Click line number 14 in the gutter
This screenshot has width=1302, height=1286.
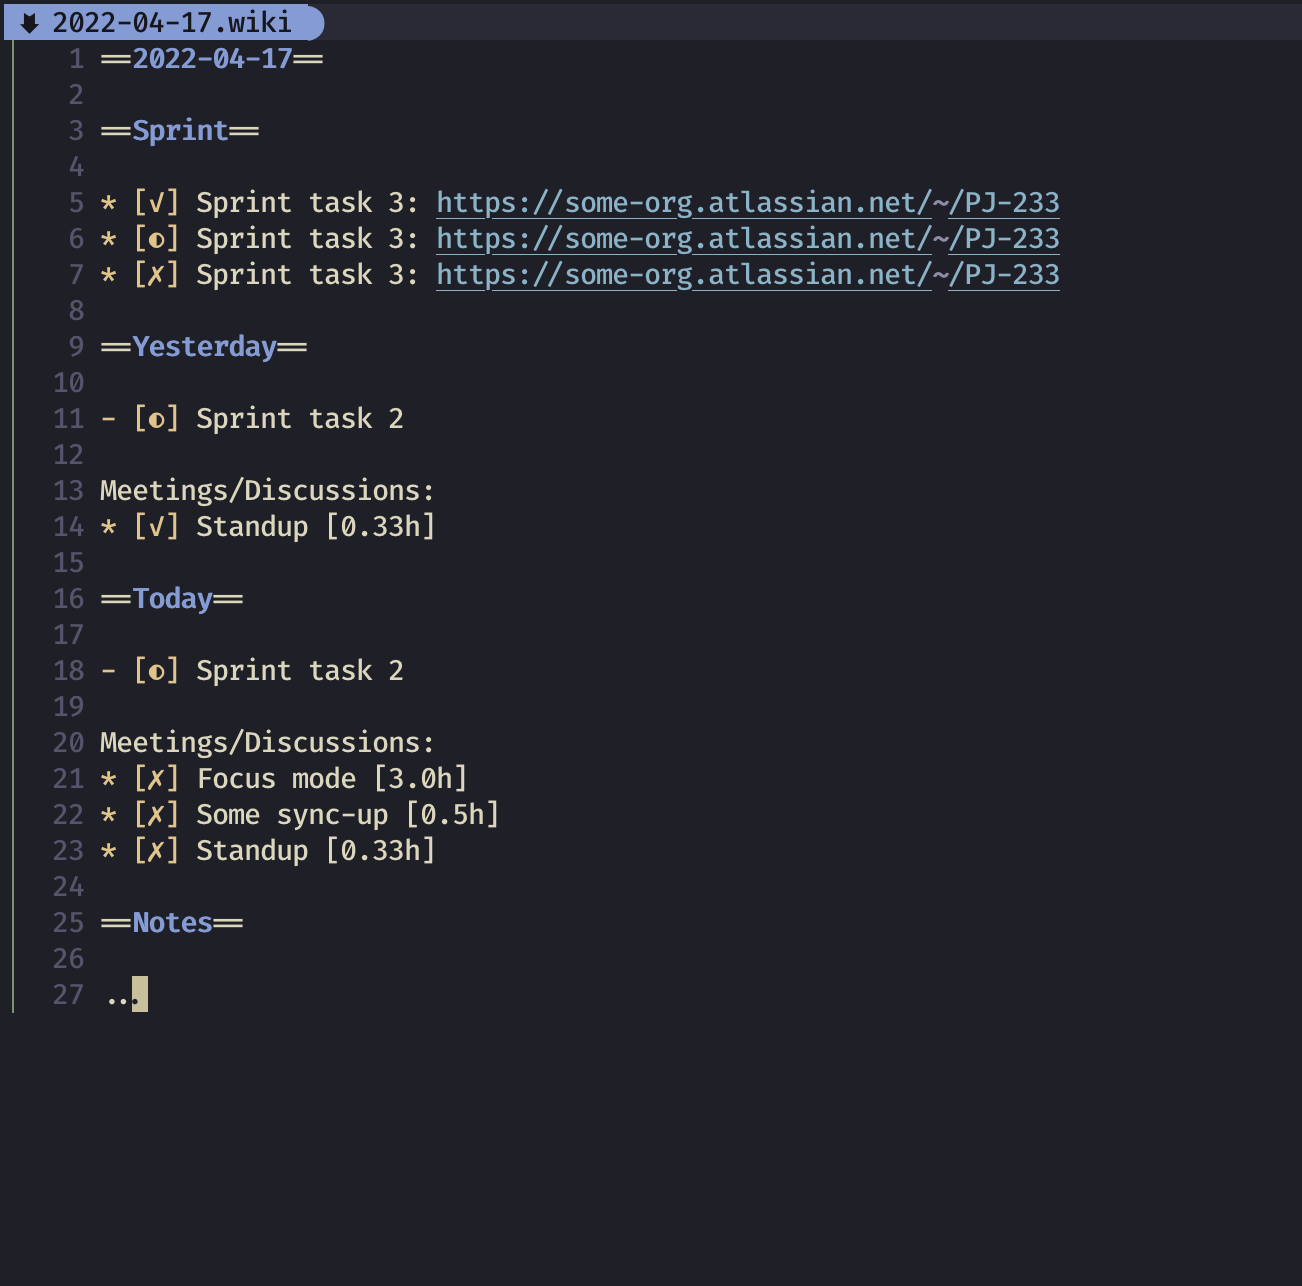click(68, 526)
